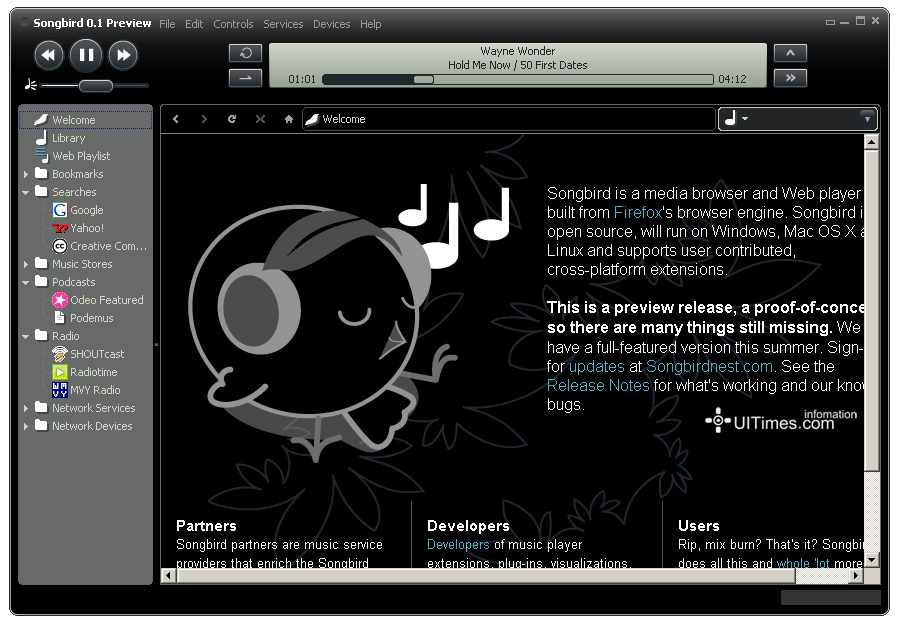Click the horizontal scrollbar thumb

click(486, 575)
